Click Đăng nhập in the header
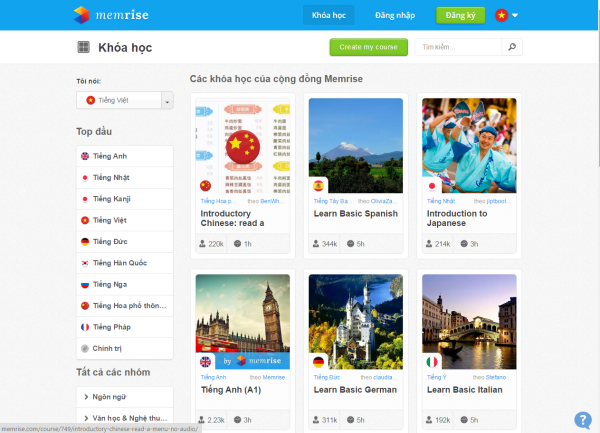 (395, 15)
